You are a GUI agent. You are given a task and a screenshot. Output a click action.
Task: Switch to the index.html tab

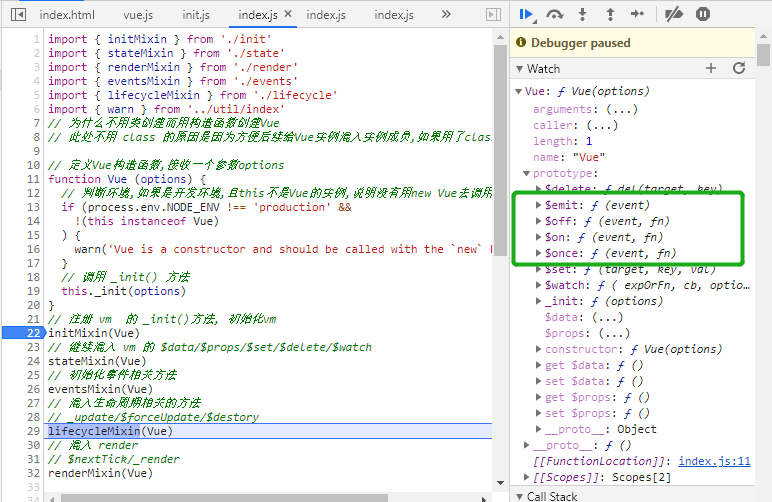(67, 15)
